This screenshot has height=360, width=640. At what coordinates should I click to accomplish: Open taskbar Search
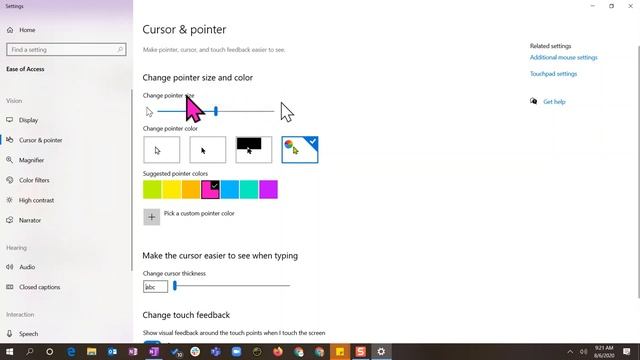(x=29, y=352)
